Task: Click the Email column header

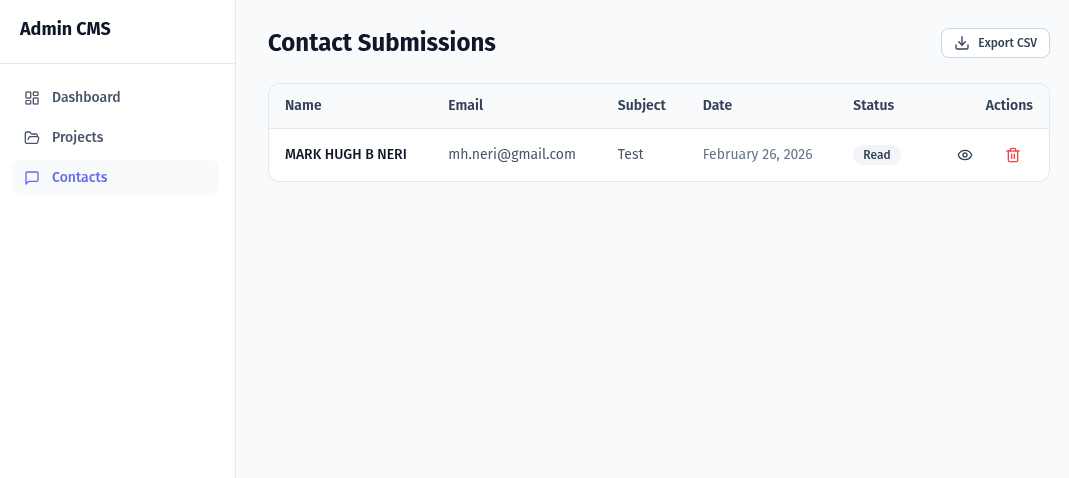Action: [465, 105]
